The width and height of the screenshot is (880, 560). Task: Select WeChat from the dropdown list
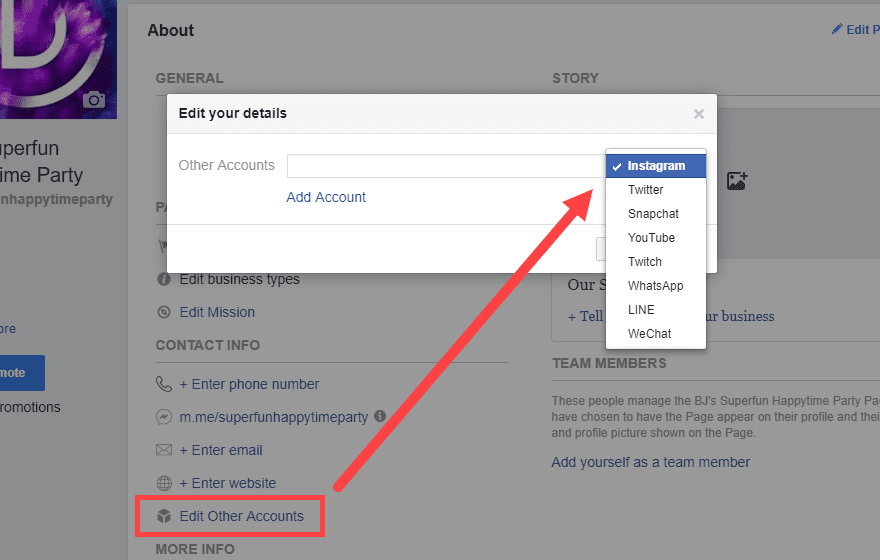(656, 334)
